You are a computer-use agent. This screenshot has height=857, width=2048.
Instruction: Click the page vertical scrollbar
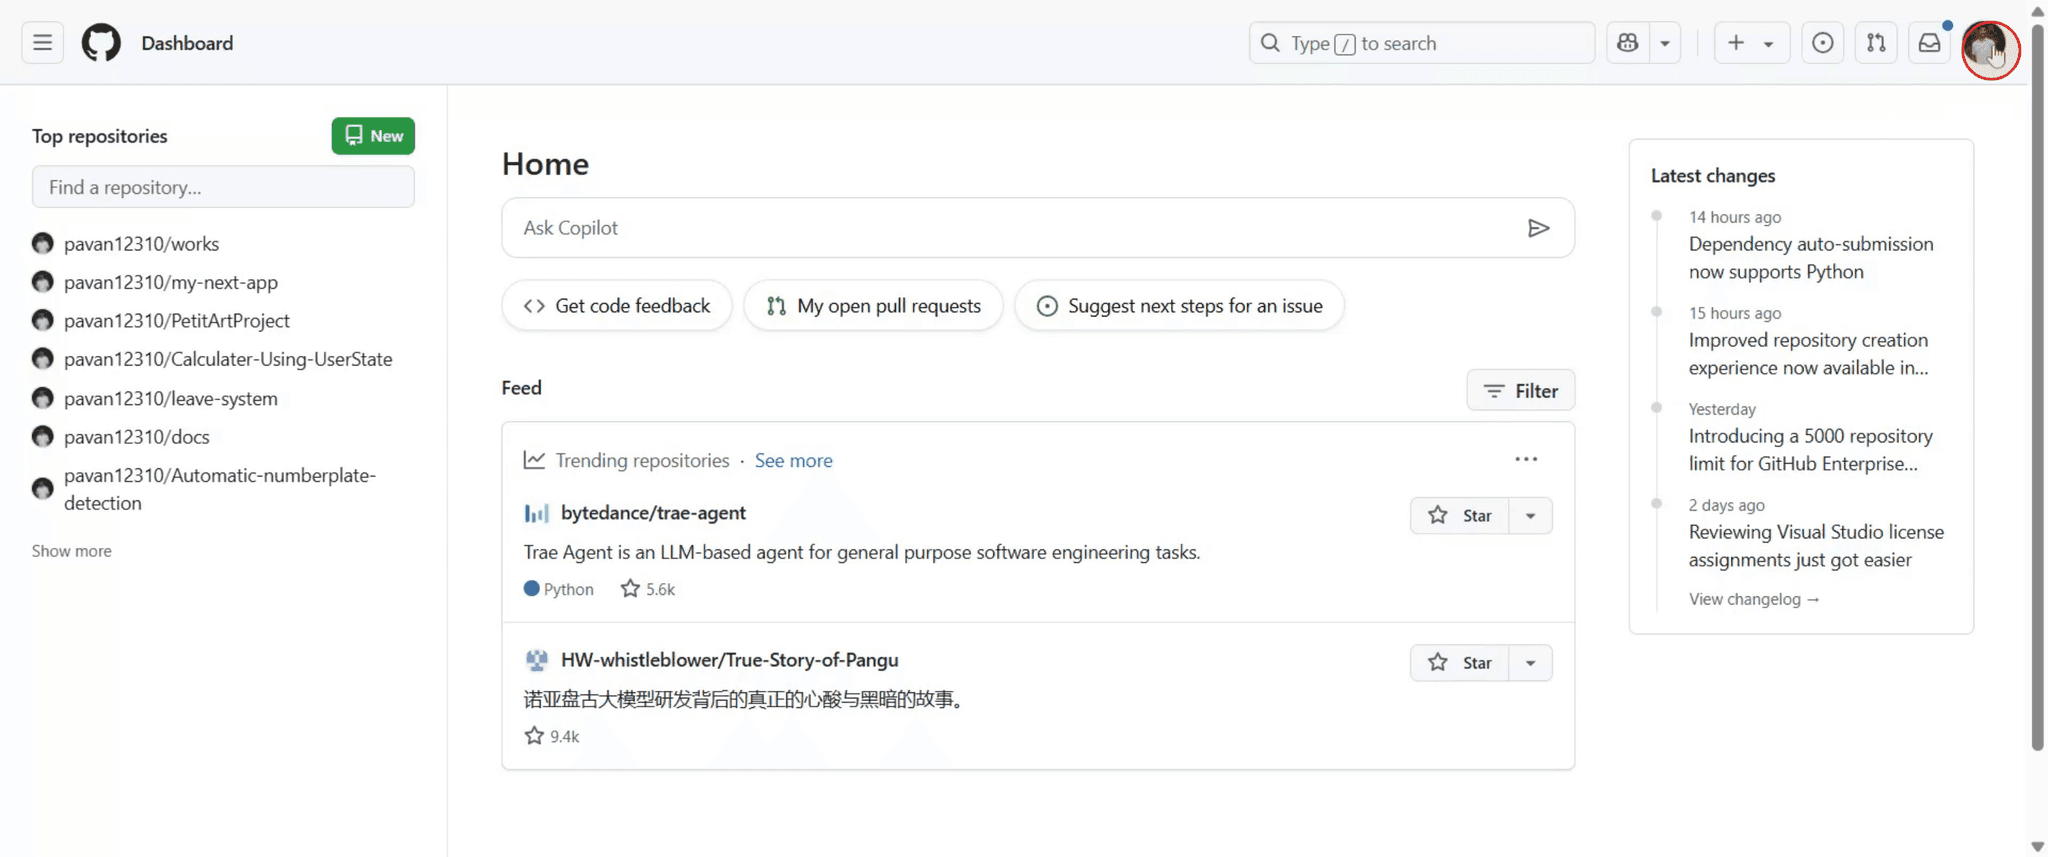[2038, 385]
